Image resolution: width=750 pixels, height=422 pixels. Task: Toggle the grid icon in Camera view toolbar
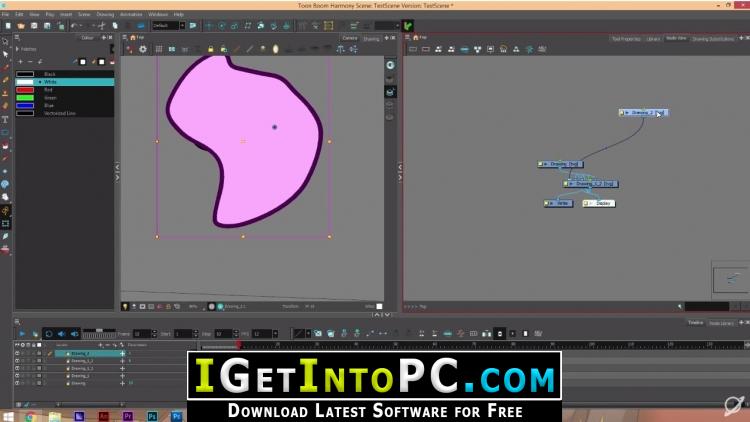pyautogui.click(x=159, y=49)
